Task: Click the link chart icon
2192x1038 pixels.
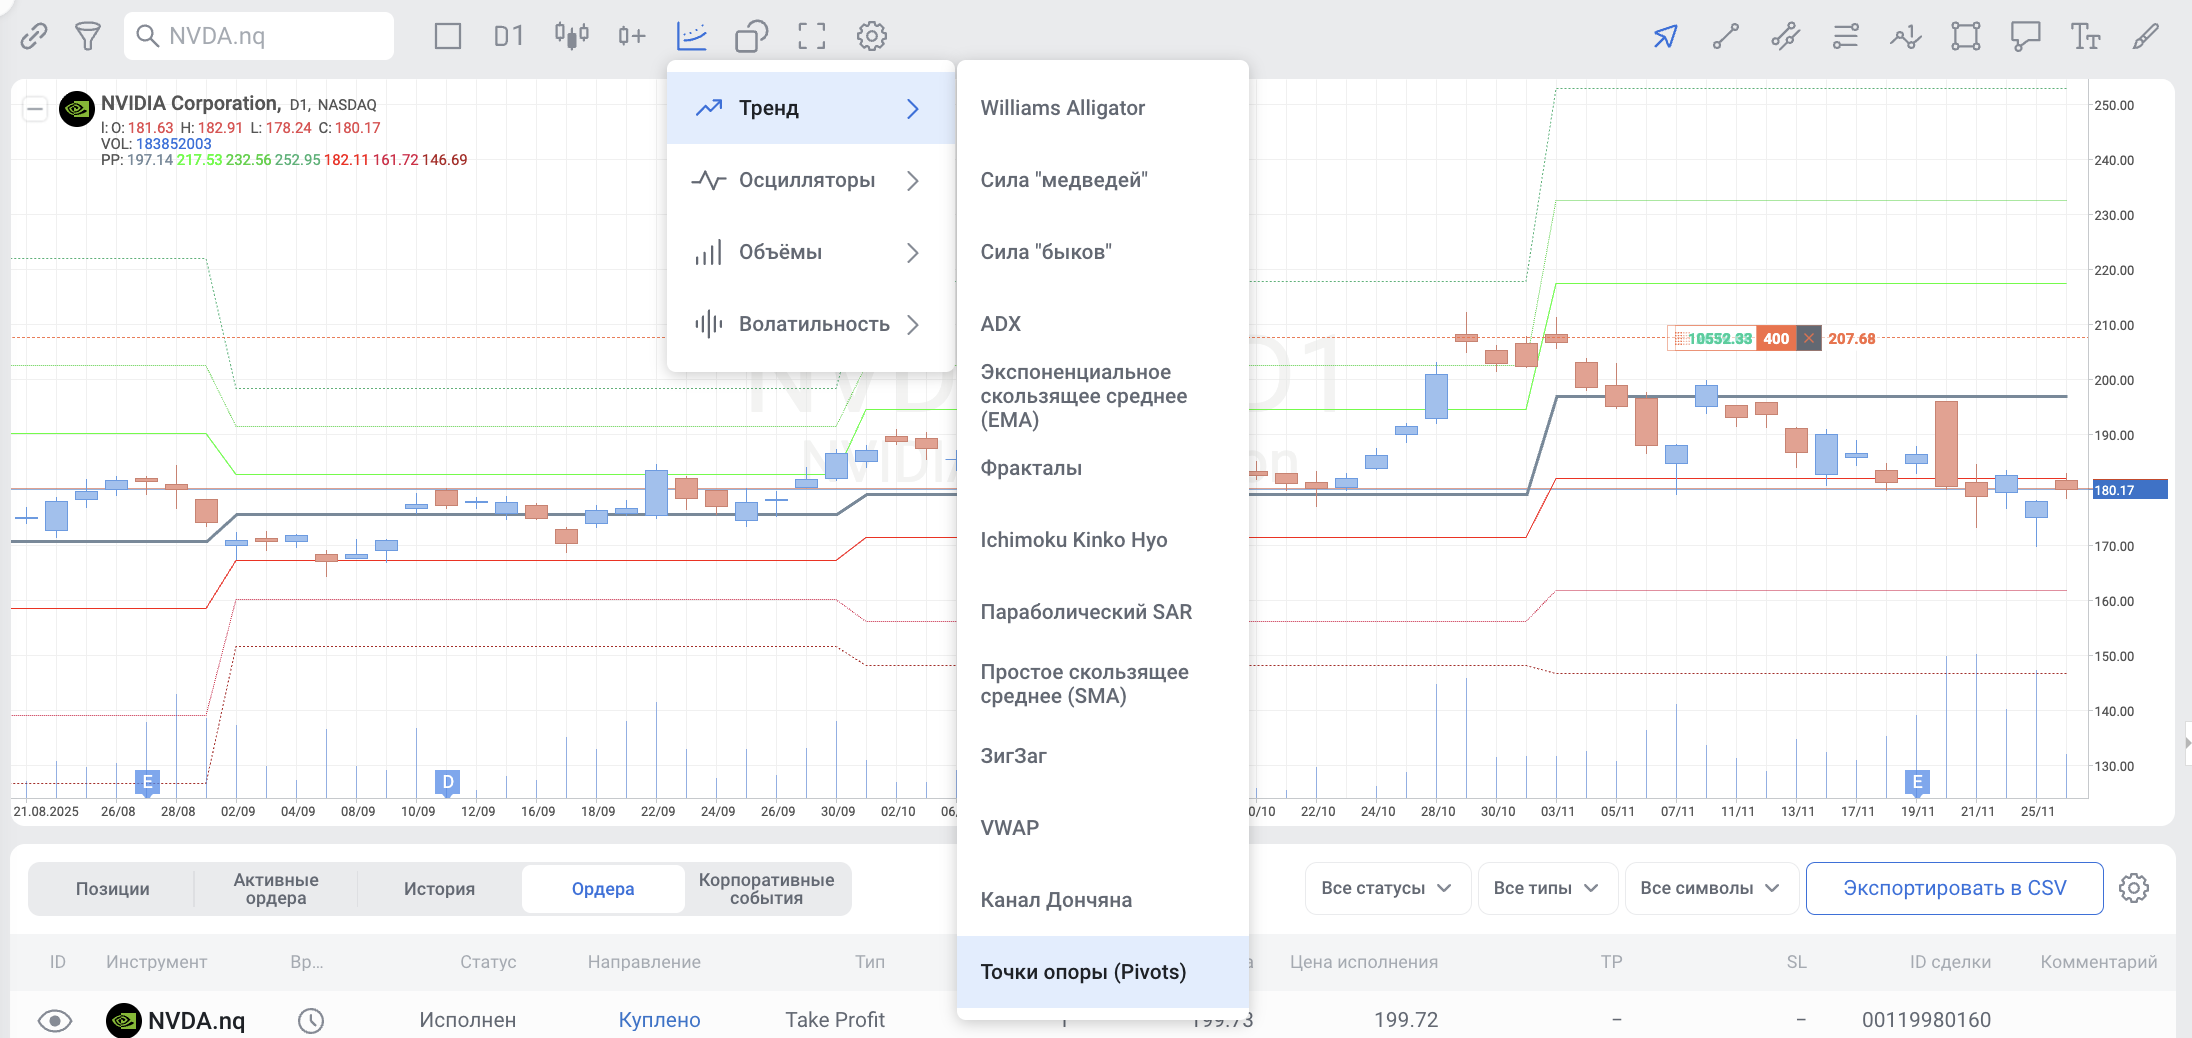Action: pyautogui.click(x=34, y=37)
